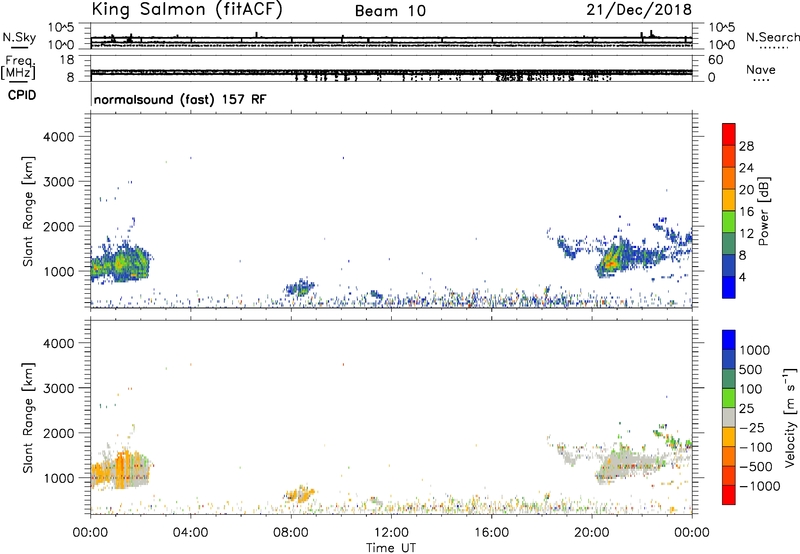Click the '16' tick on Power colorbar

click(746, 212)
